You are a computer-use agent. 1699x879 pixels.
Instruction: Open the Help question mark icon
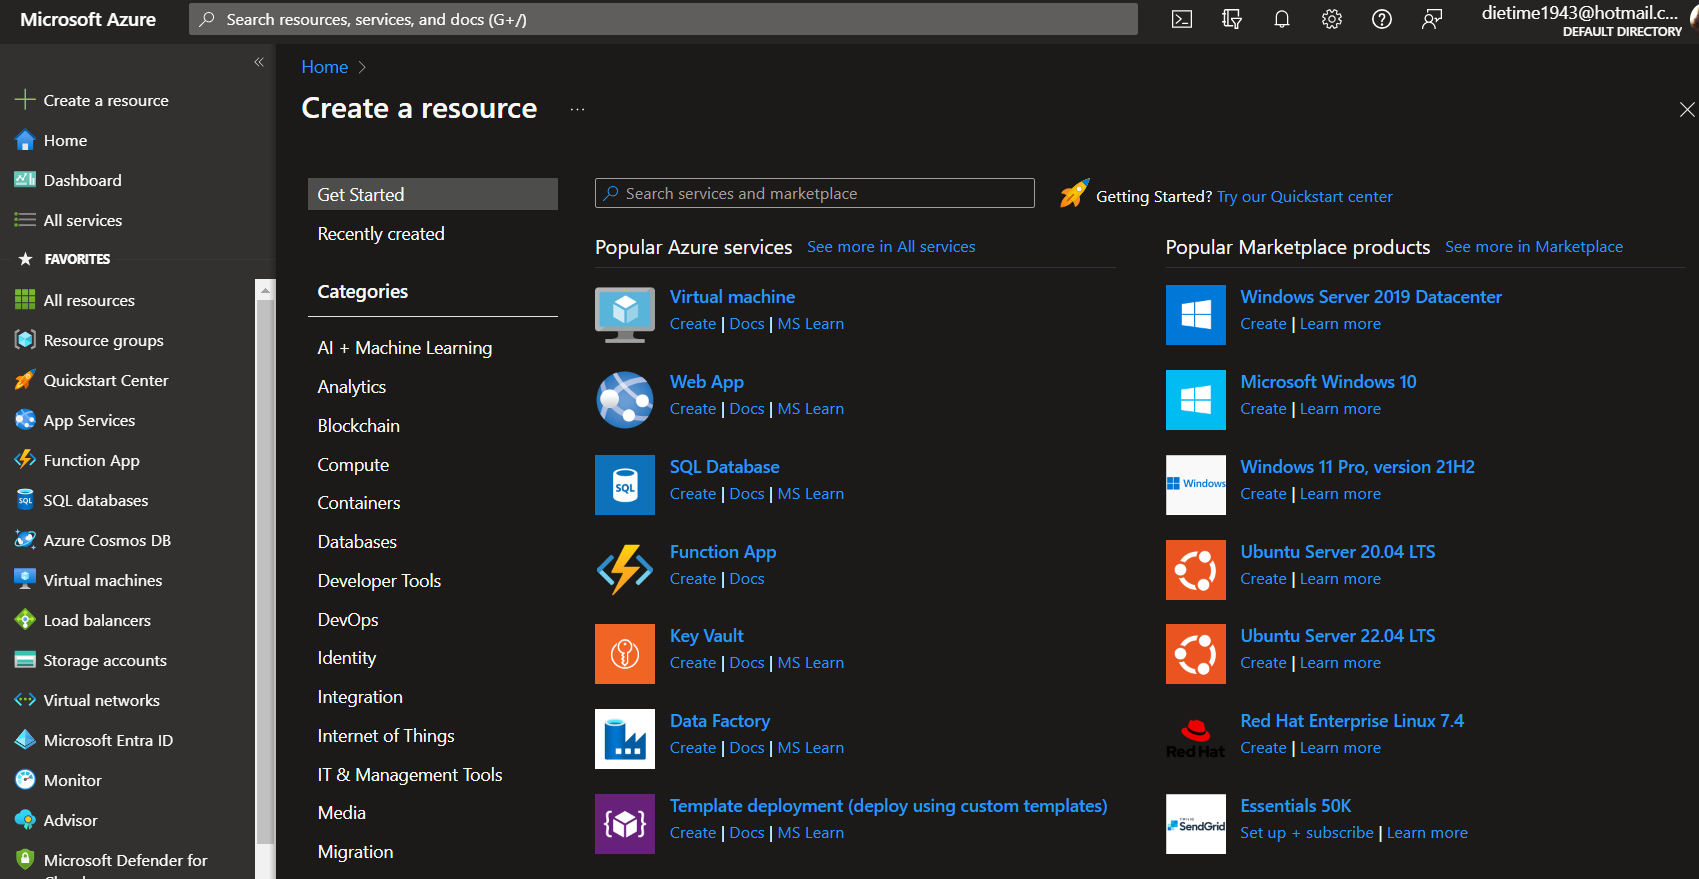1382,19
